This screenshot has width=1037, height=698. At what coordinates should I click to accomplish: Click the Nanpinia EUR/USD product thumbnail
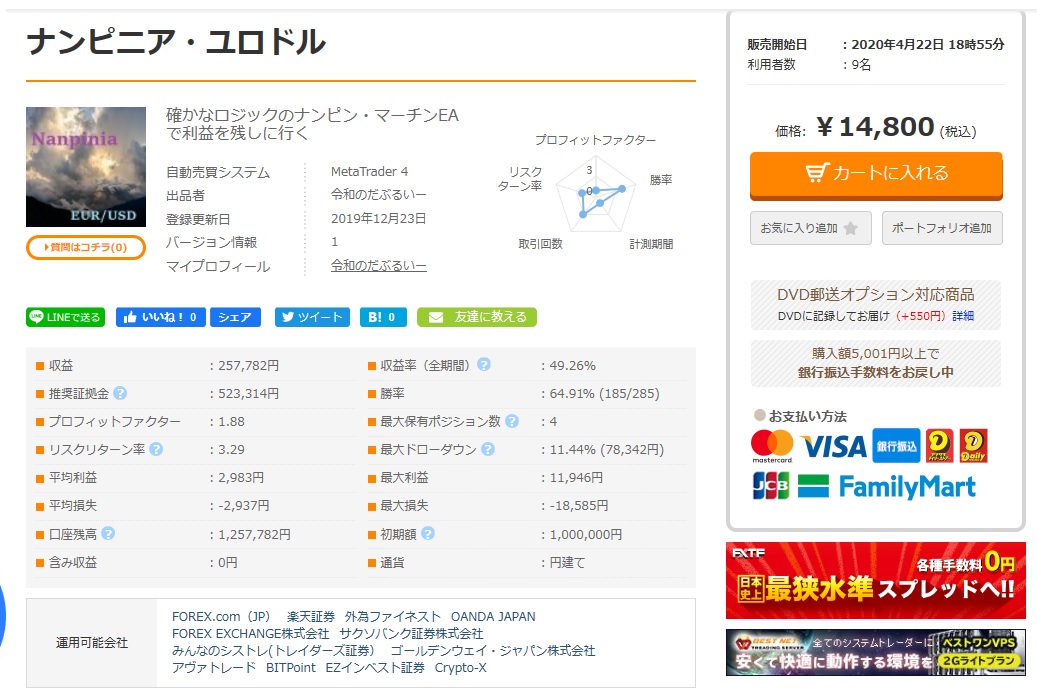86,167
